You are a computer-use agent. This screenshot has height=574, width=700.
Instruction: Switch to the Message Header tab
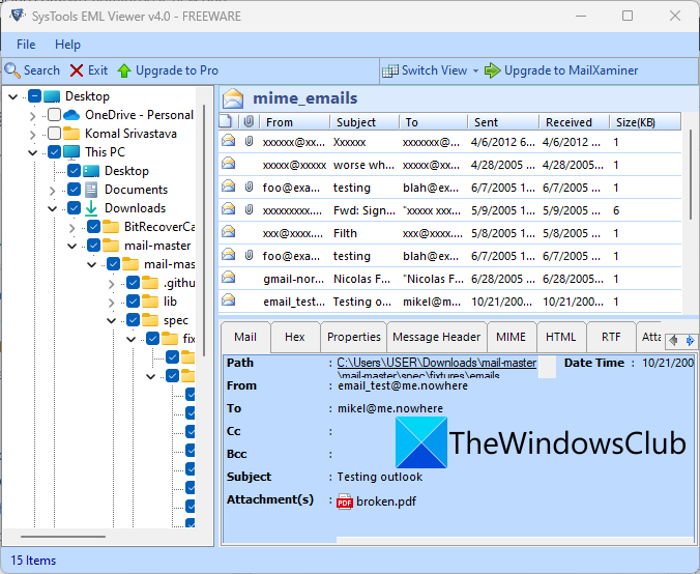(x=437, y=337)
